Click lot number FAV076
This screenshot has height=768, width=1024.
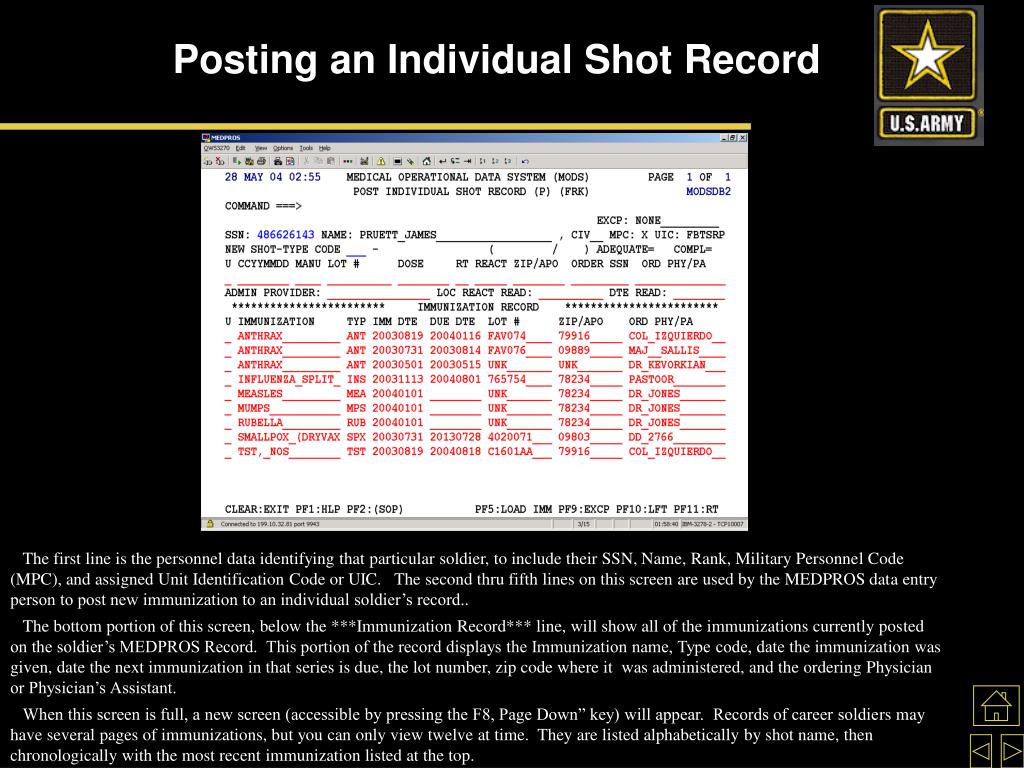pyautogui.click(x=507, y=351)
